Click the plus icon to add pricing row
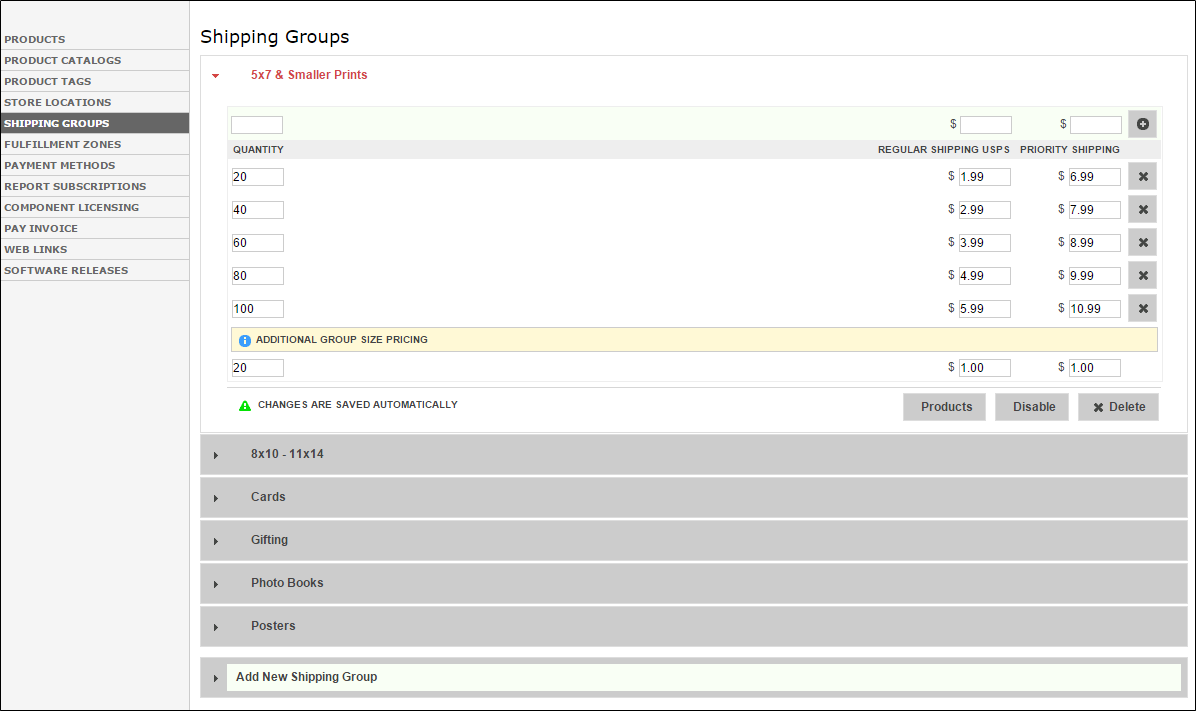 1142,124
